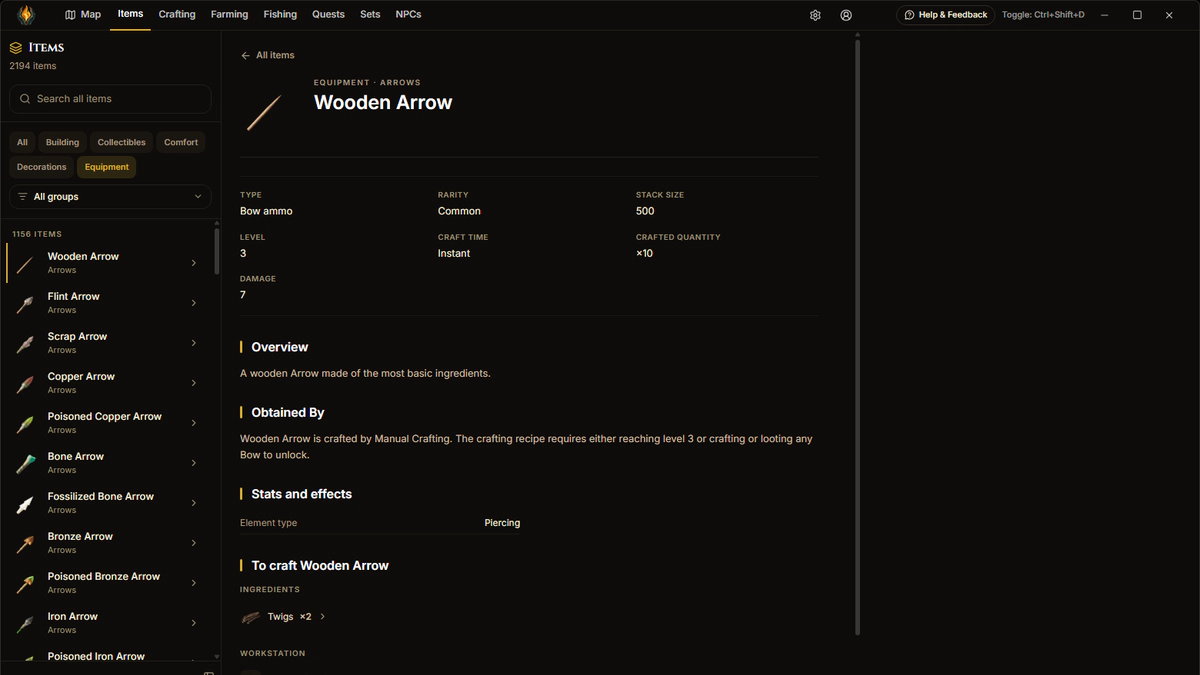Click the Wooden Arrow list thumbnail icon
This screenshot has height=675, width=1200.
pyautogui.click(x=26, y=263)
